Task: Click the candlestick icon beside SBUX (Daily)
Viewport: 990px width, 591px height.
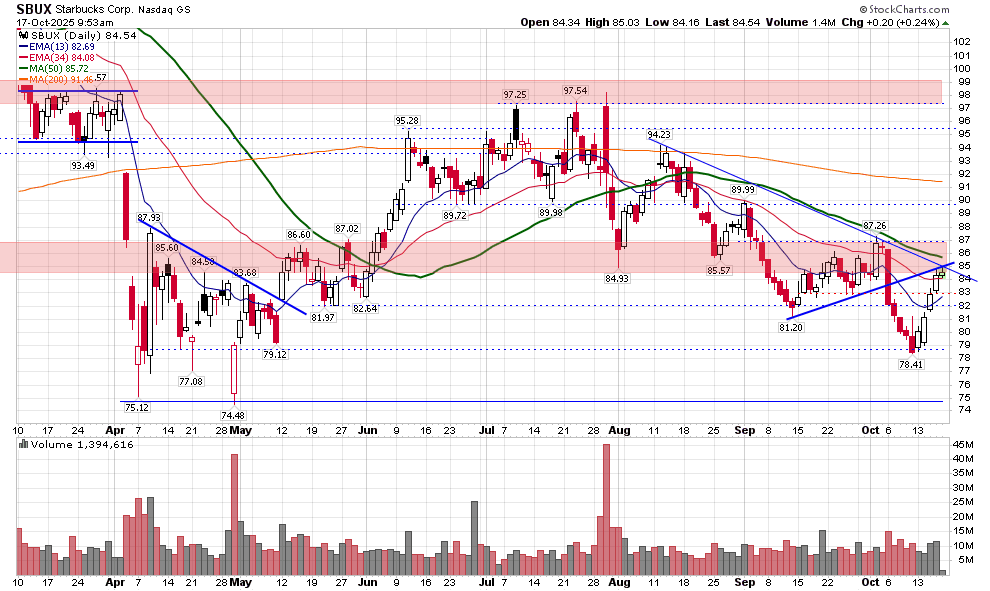Action: tap(25, 33)
